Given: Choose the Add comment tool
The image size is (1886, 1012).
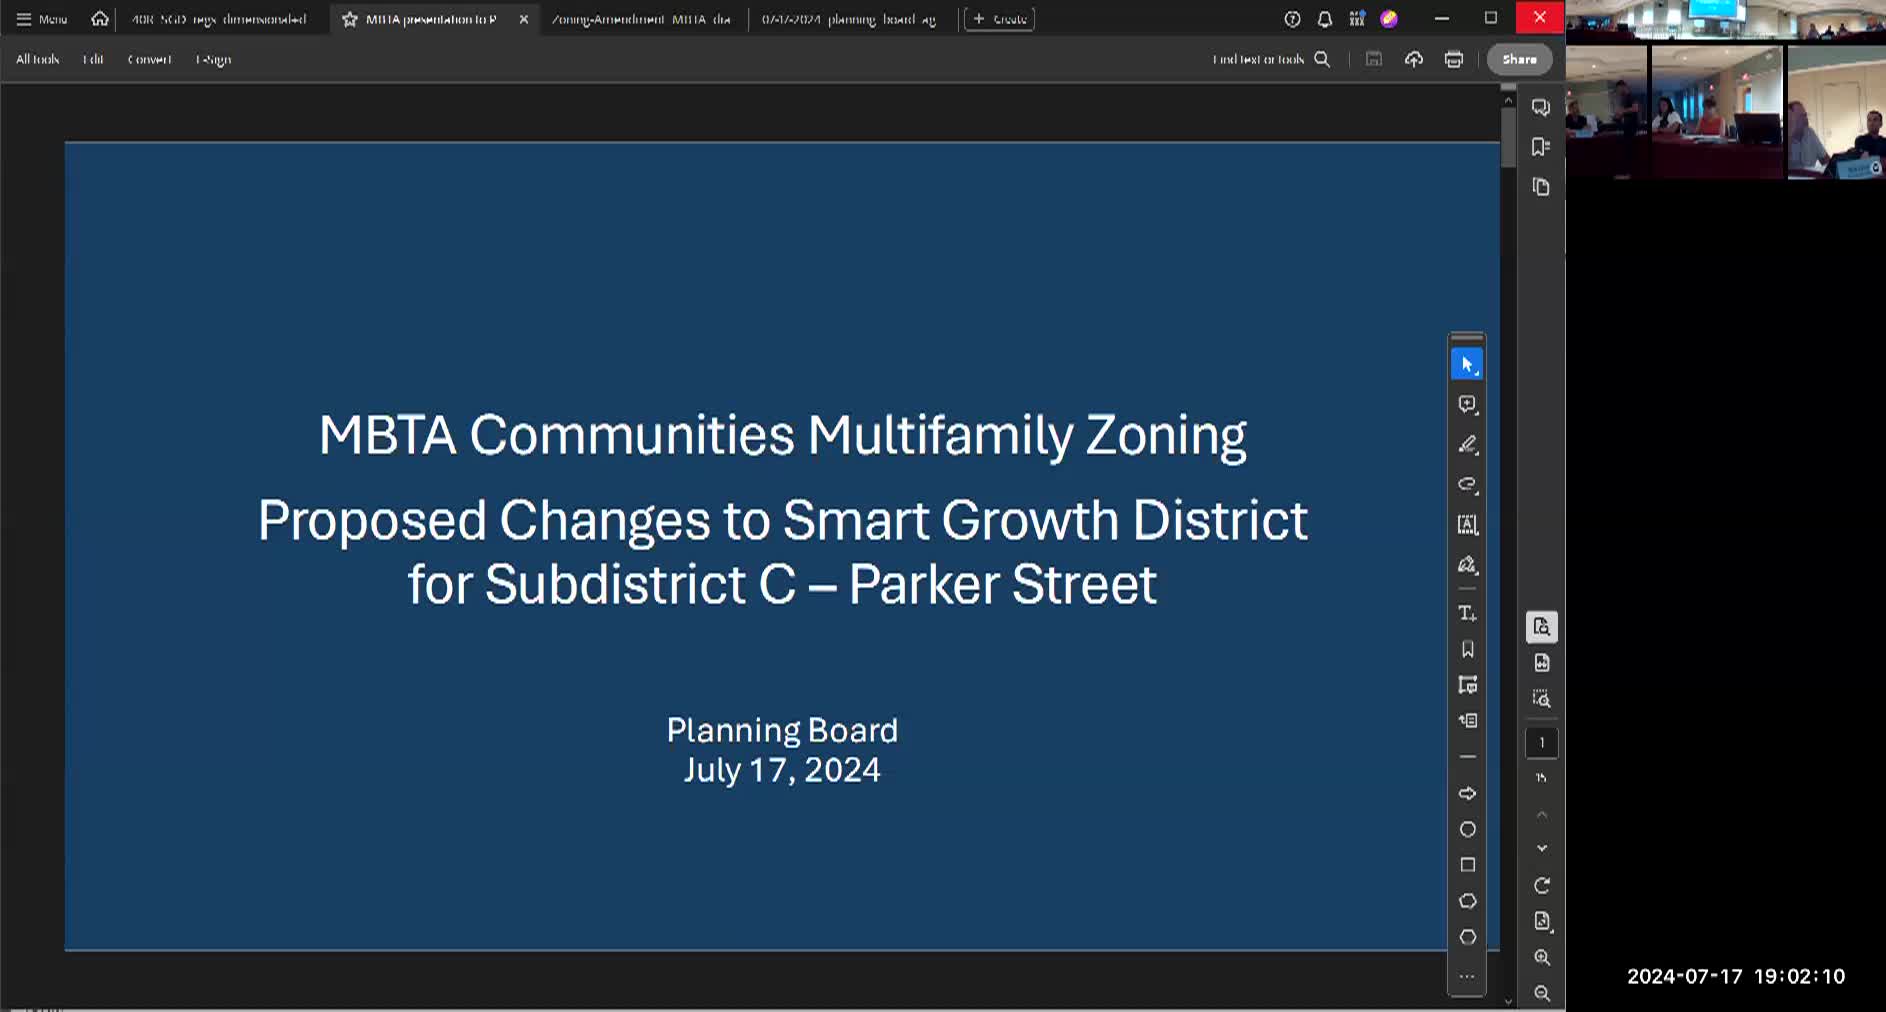Looking at the screenshot, I should (1467, 404).
